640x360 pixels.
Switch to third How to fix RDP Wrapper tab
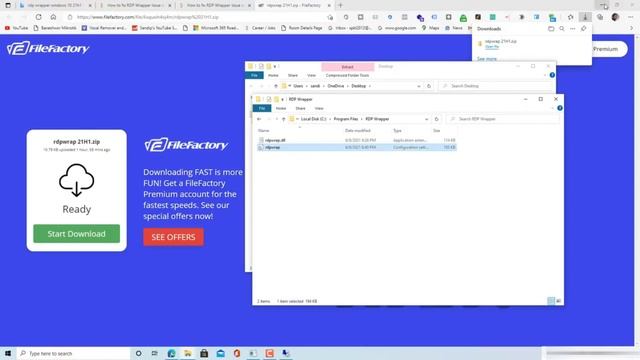pyautogui.click(x=215, y=5)
